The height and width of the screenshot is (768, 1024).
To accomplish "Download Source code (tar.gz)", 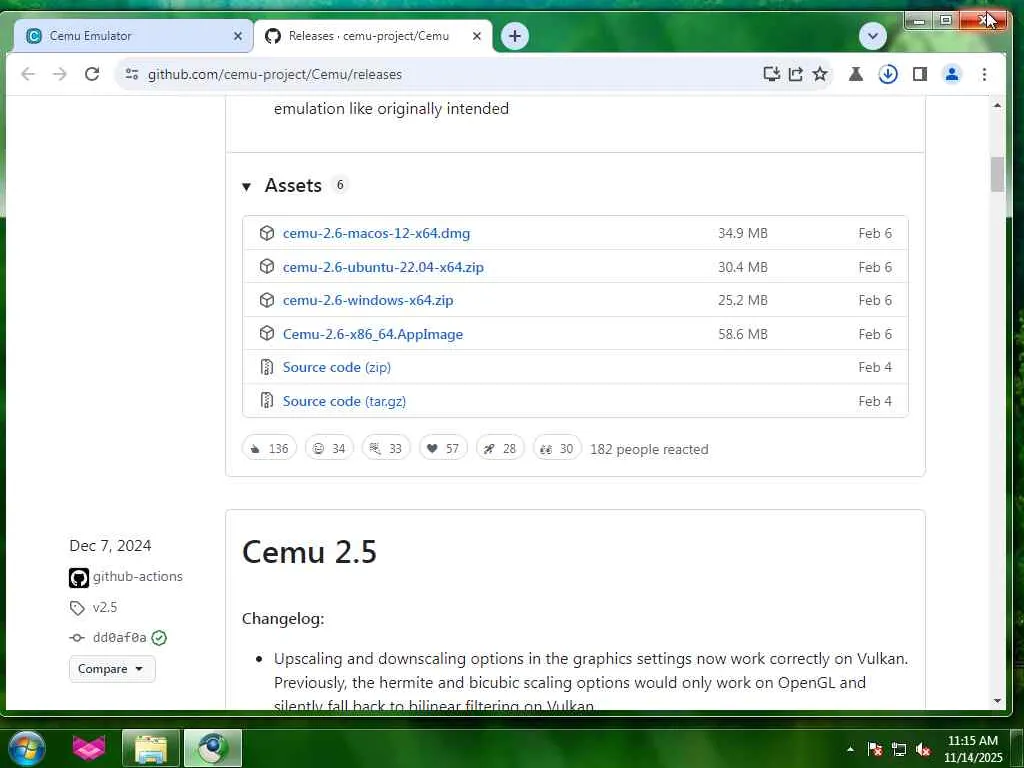I will pyautogui.click(x=344, y=401).
